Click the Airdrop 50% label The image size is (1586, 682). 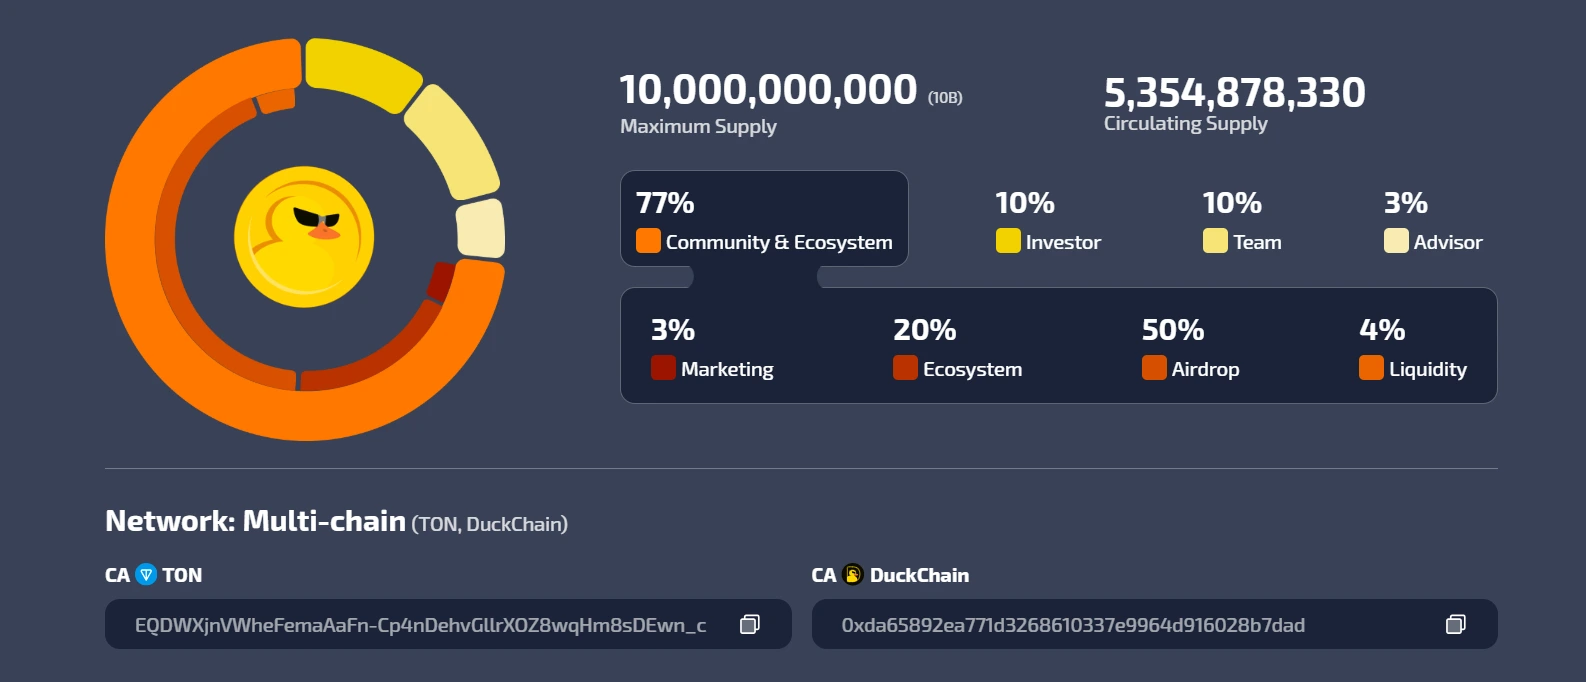(1191, 349)
